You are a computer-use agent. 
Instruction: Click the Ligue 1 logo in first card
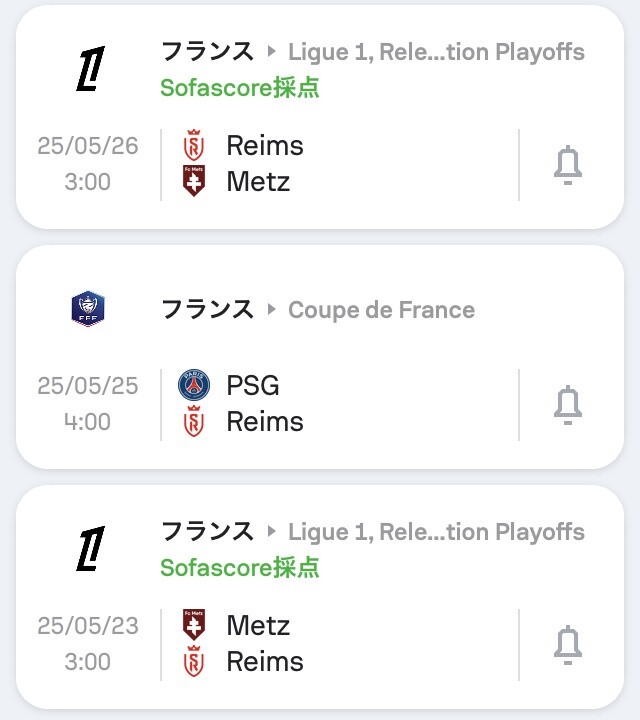coord(90,68)
